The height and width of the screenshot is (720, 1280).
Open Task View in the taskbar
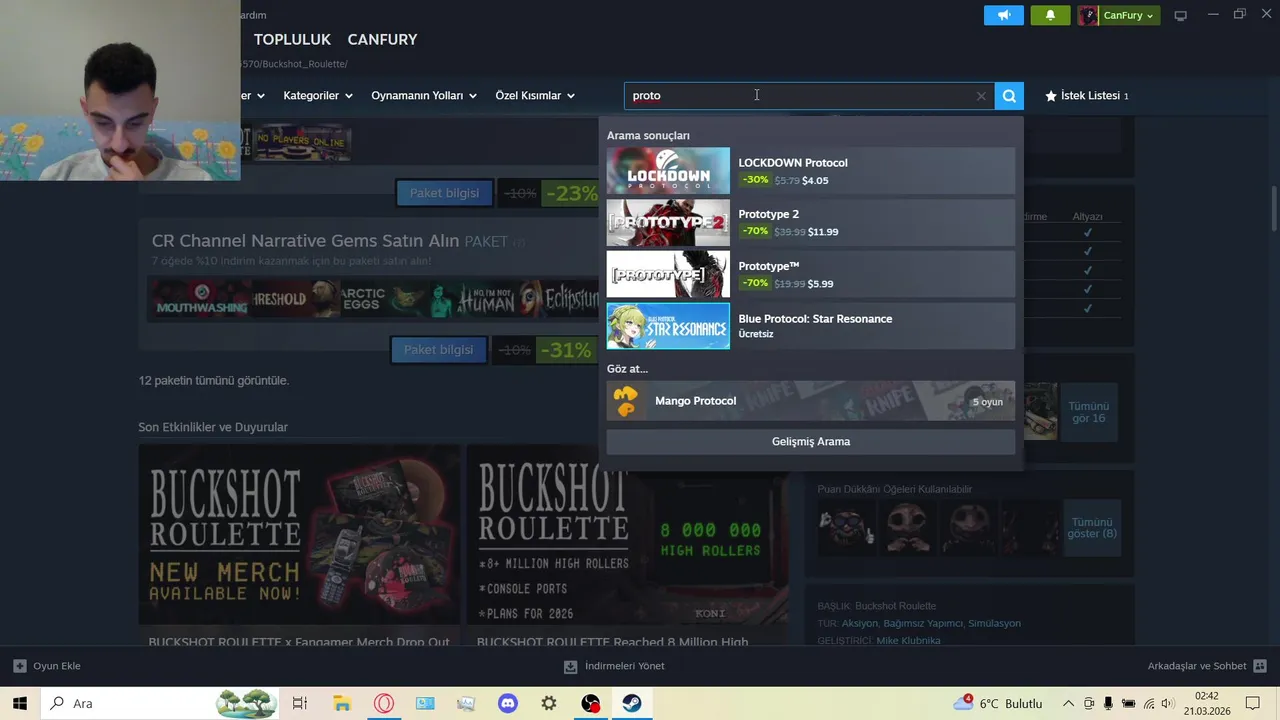(299, 703)
